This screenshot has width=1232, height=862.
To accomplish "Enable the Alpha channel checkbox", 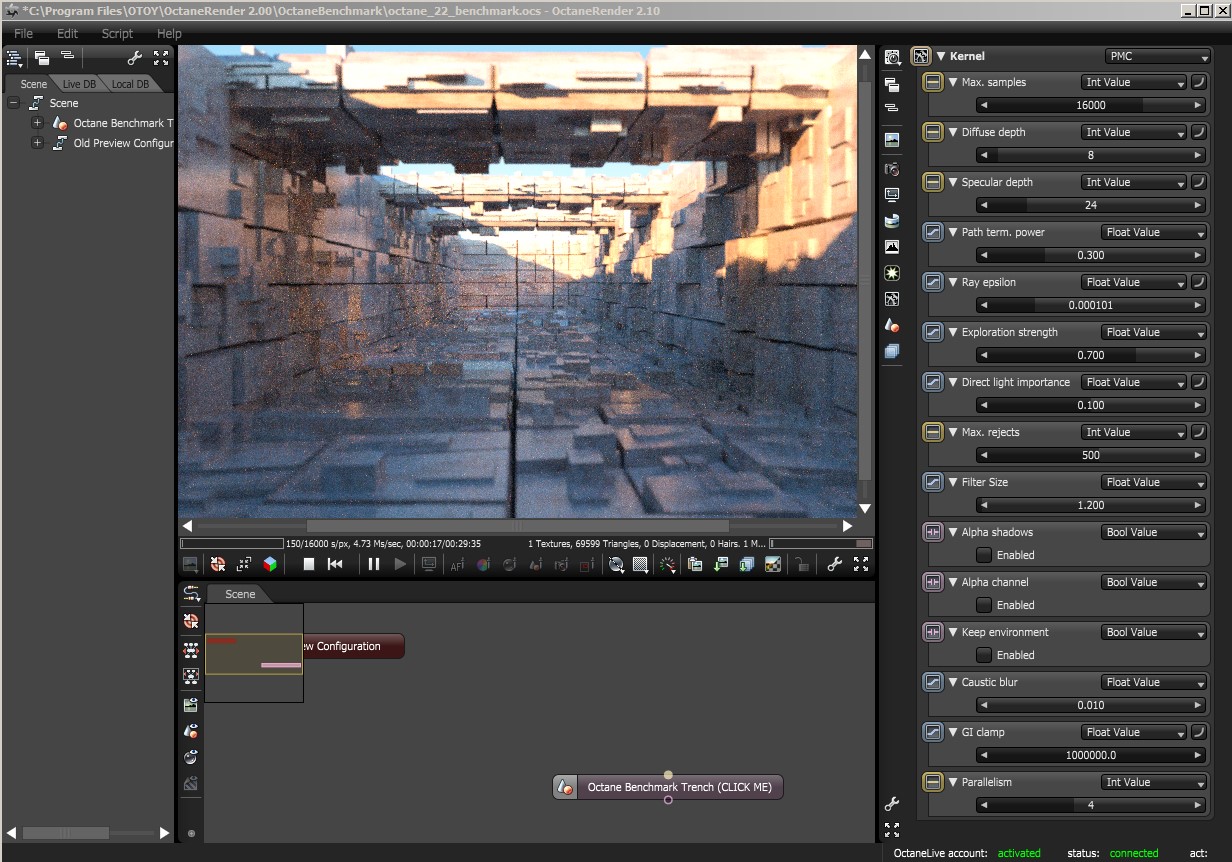I will coord(984,605).
